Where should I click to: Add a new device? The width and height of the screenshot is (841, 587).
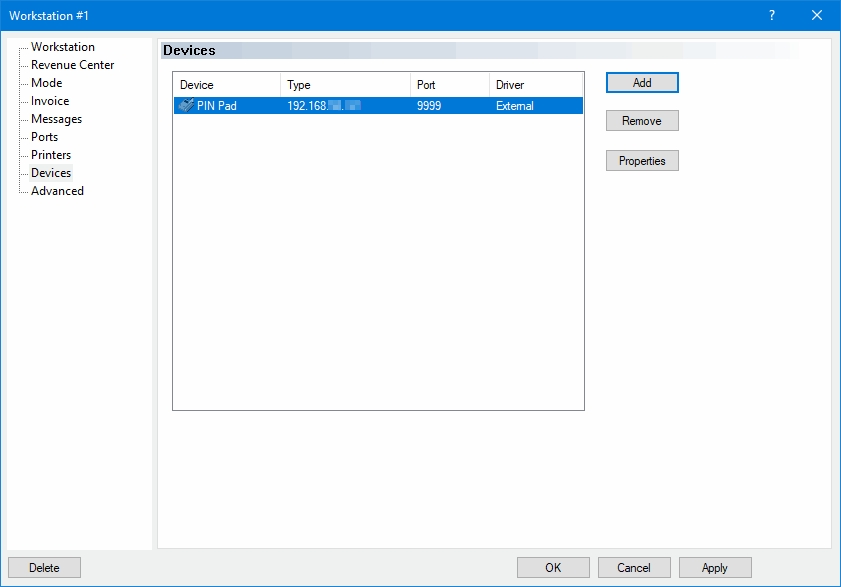[642, 83]
